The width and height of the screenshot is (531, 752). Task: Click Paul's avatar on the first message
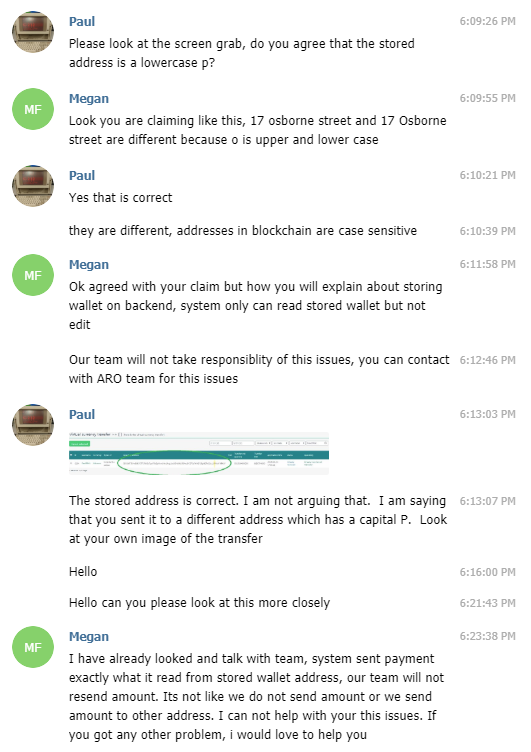(x=33, y=32)
